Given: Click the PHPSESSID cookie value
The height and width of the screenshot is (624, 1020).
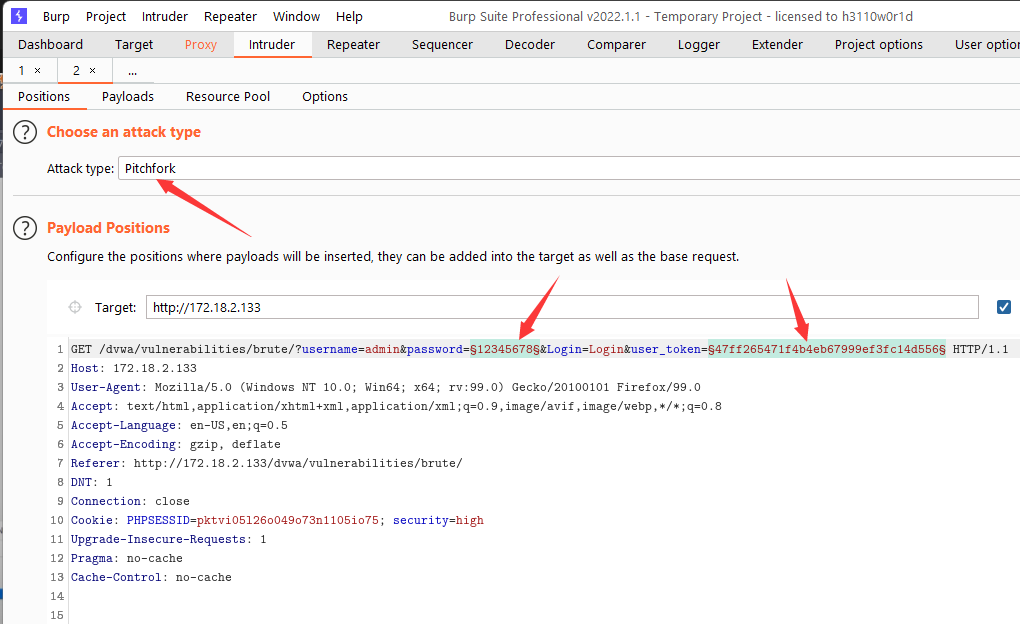Looking at the screenshot, I should 288,521.
